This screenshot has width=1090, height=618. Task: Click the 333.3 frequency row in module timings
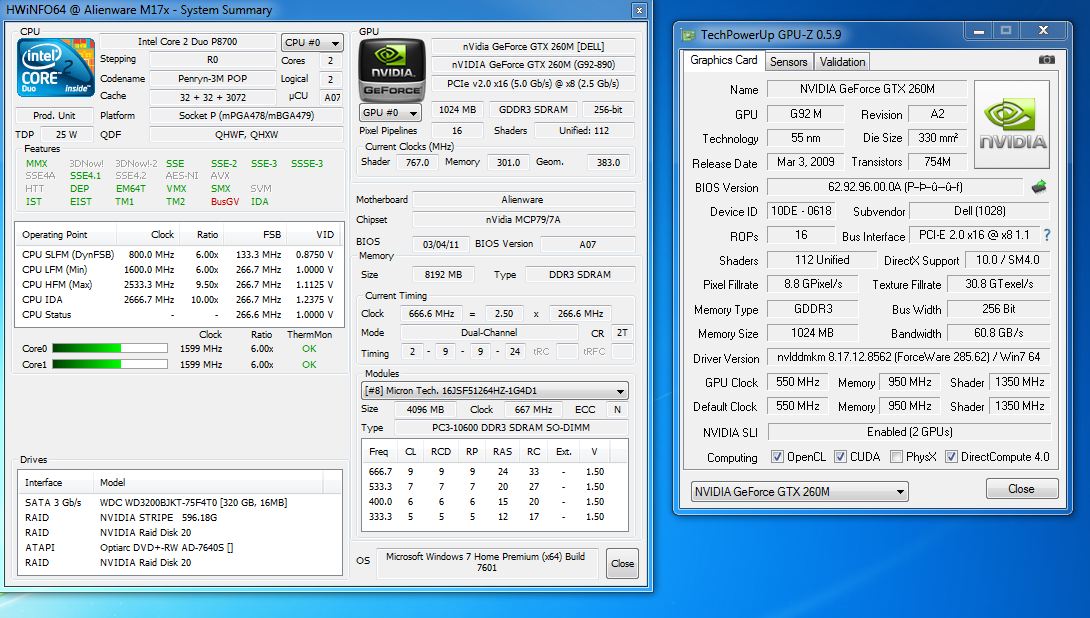click(x=494, y=517)
